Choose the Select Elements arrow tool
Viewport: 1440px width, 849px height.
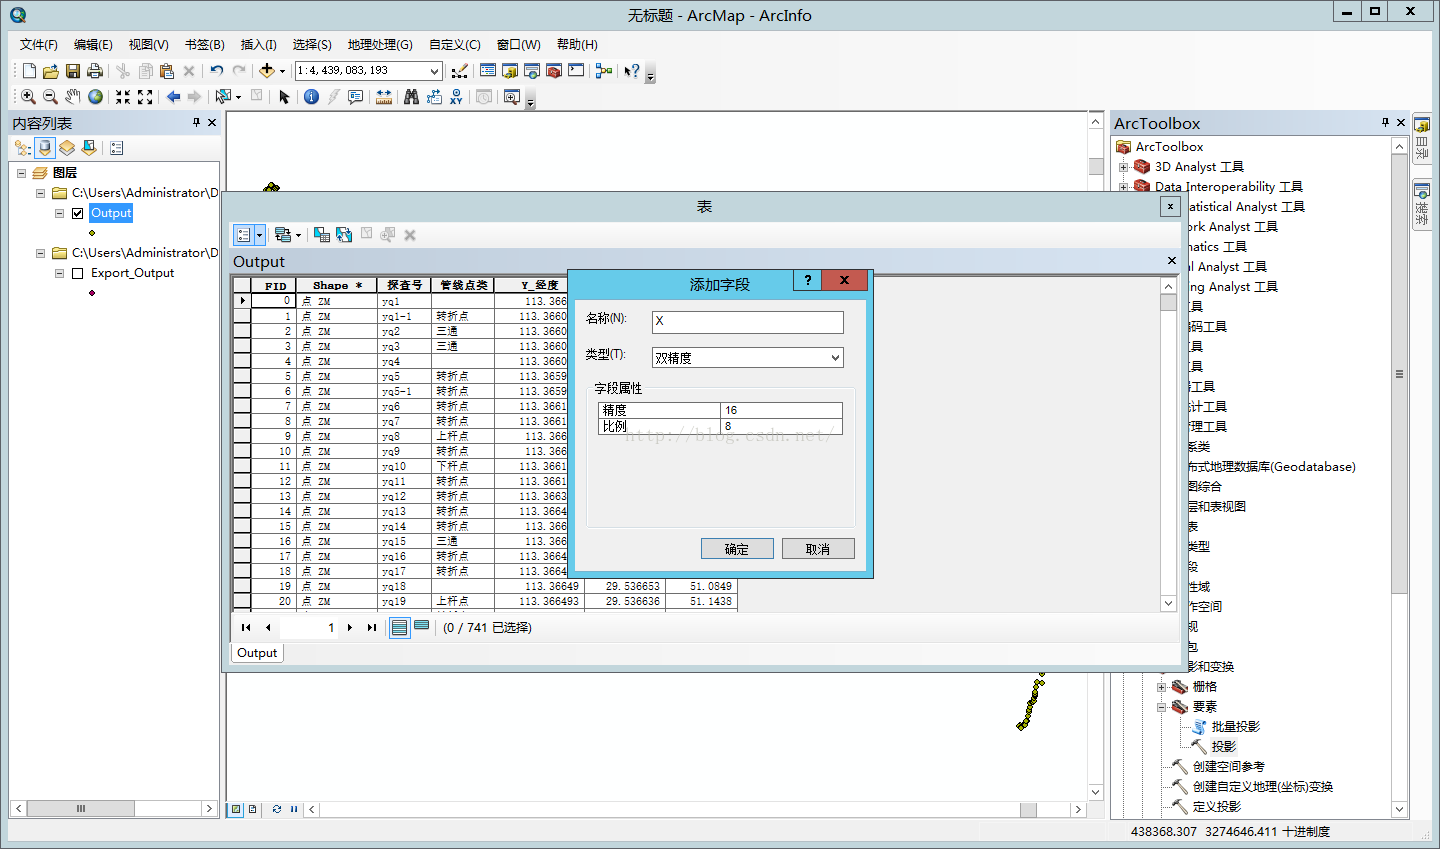pos(284,97)
